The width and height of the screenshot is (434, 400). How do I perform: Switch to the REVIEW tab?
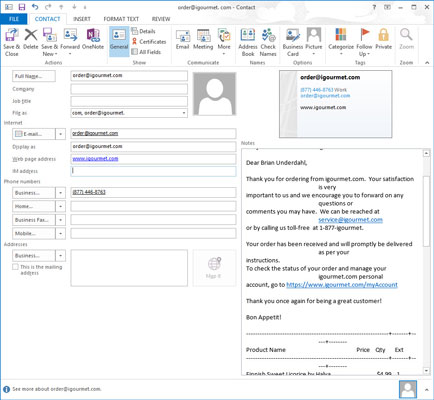(161, 19)
